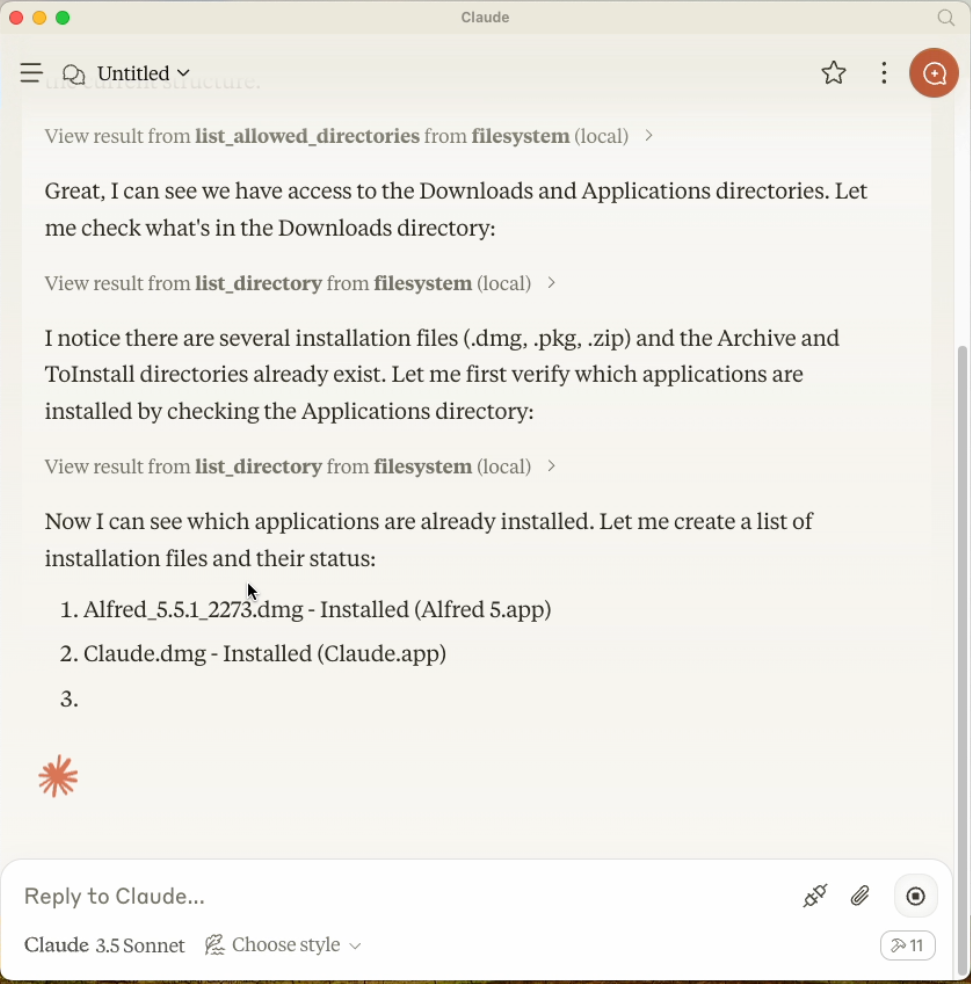Star this conversation
This screenshot has width=971, height=984.
(834, 73)
